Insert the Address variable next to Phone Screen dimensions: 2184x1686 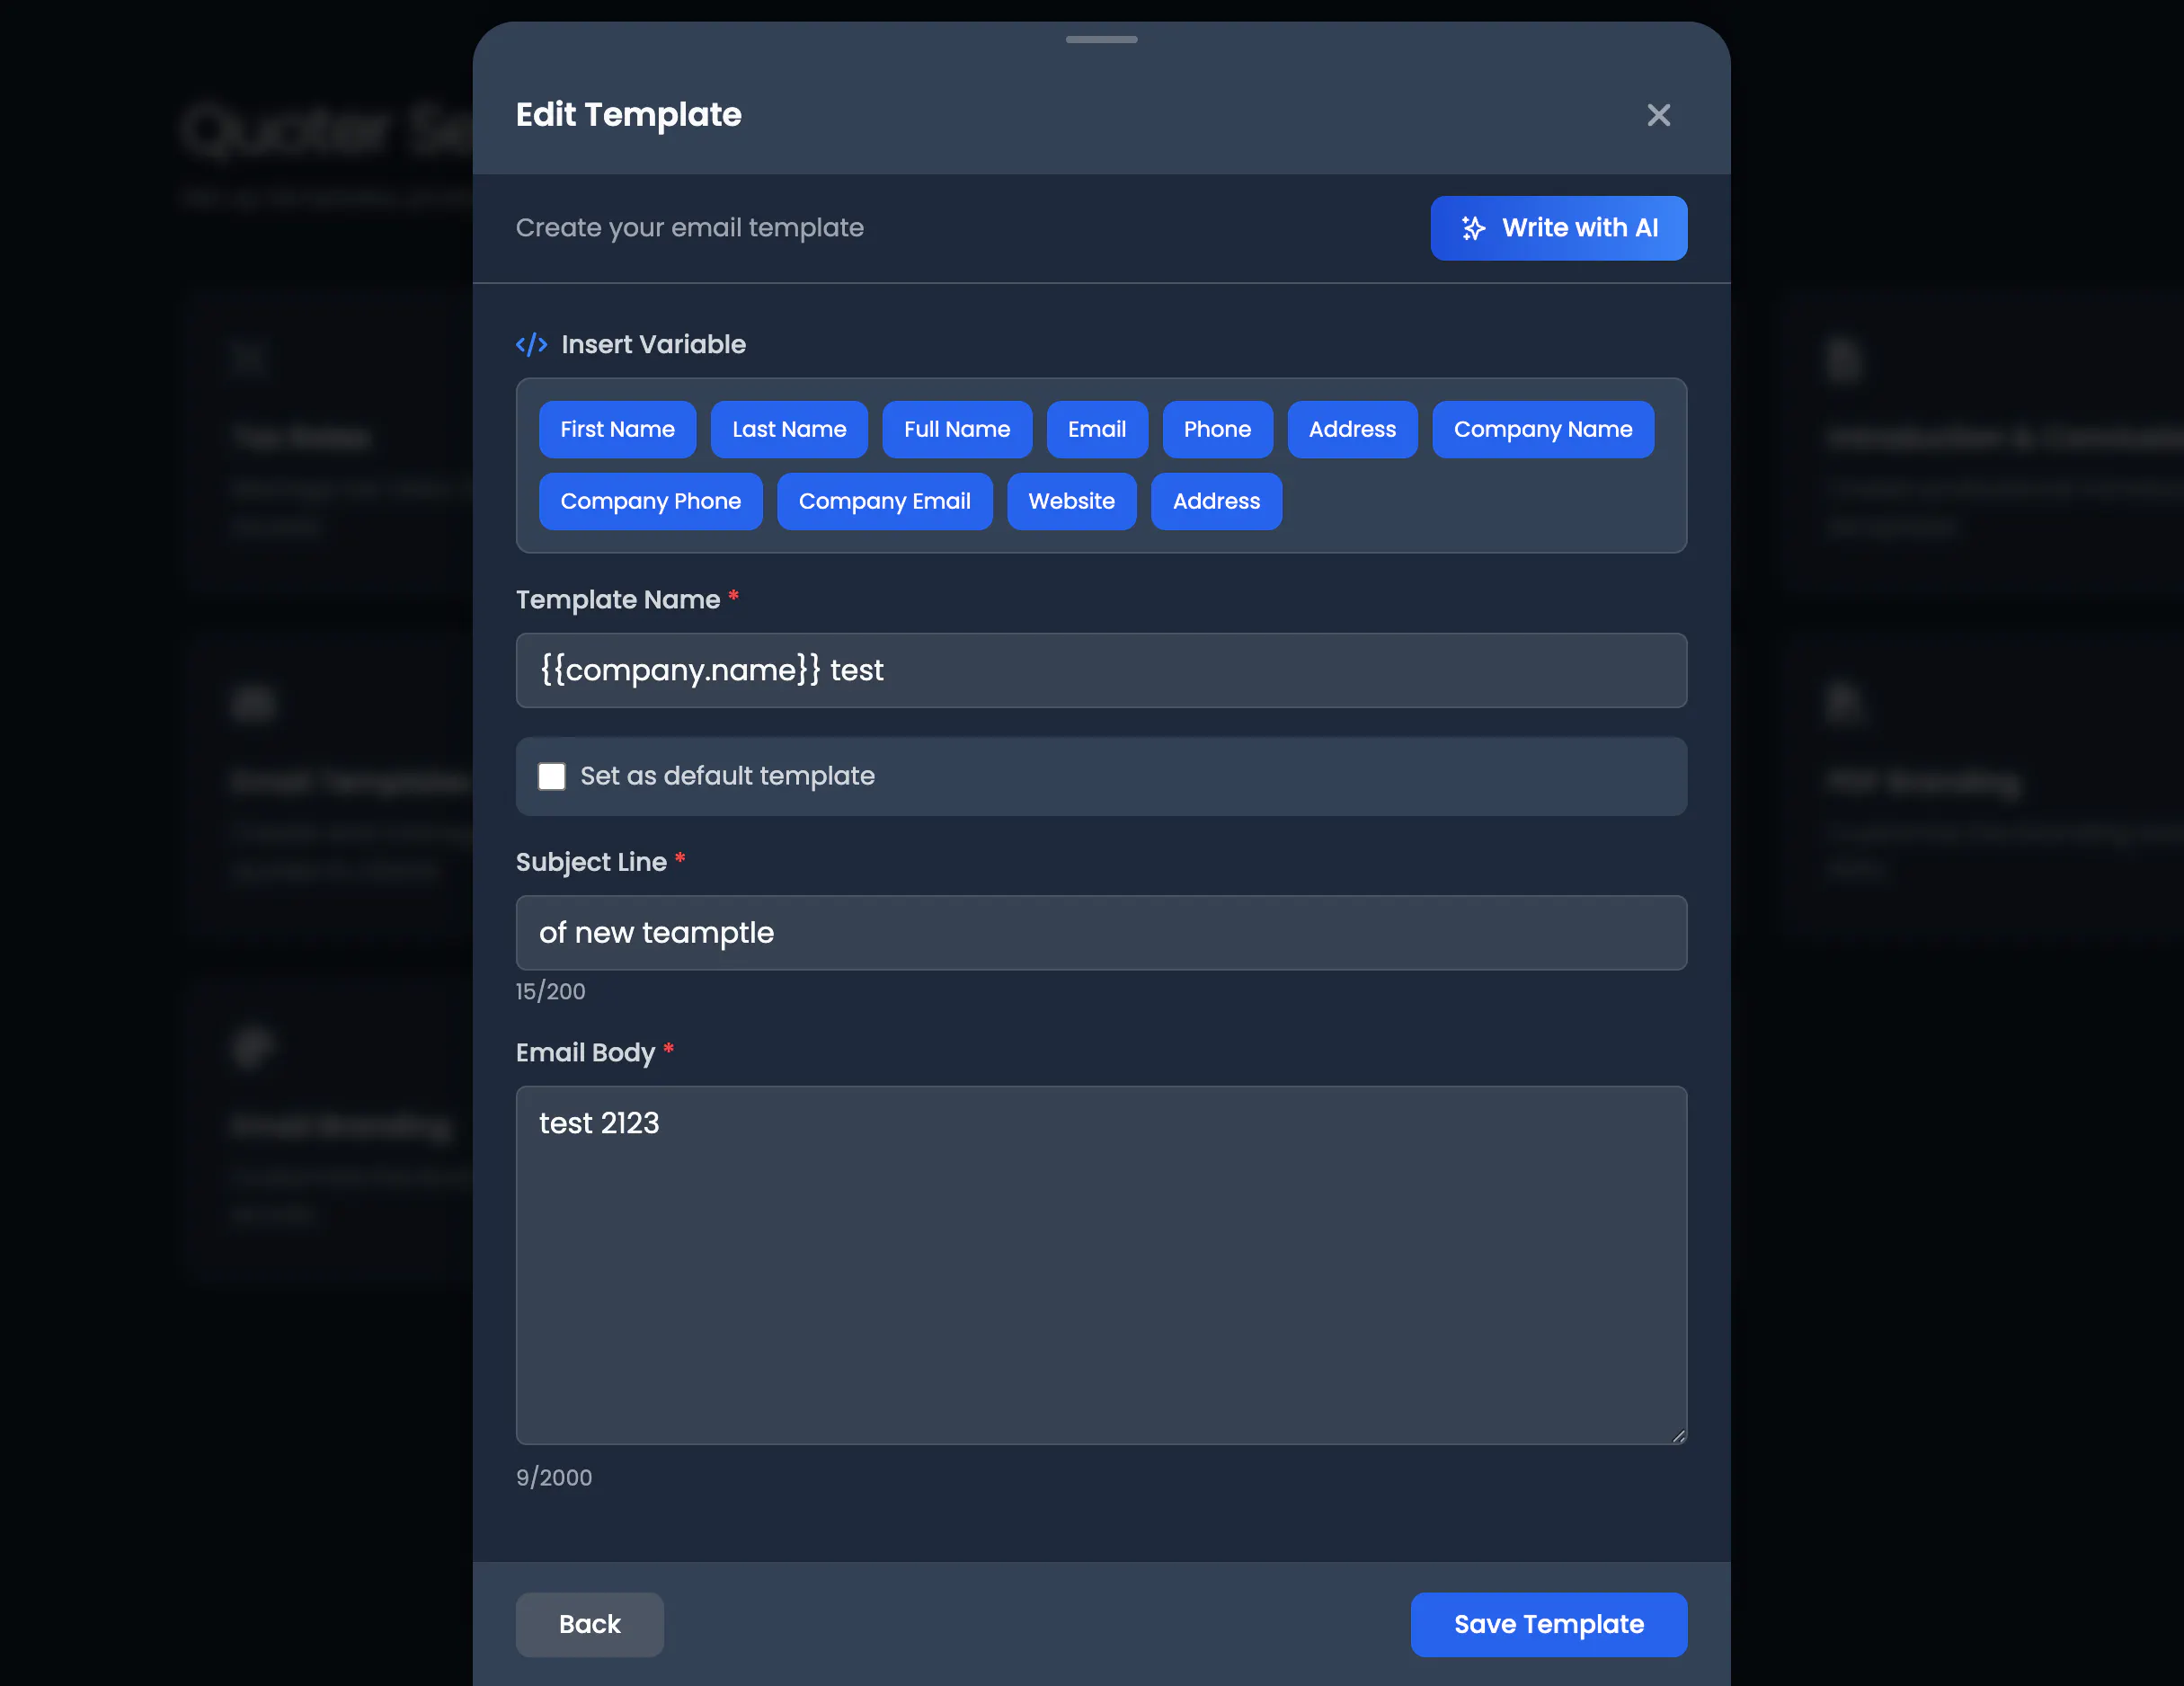[1352, 429]
